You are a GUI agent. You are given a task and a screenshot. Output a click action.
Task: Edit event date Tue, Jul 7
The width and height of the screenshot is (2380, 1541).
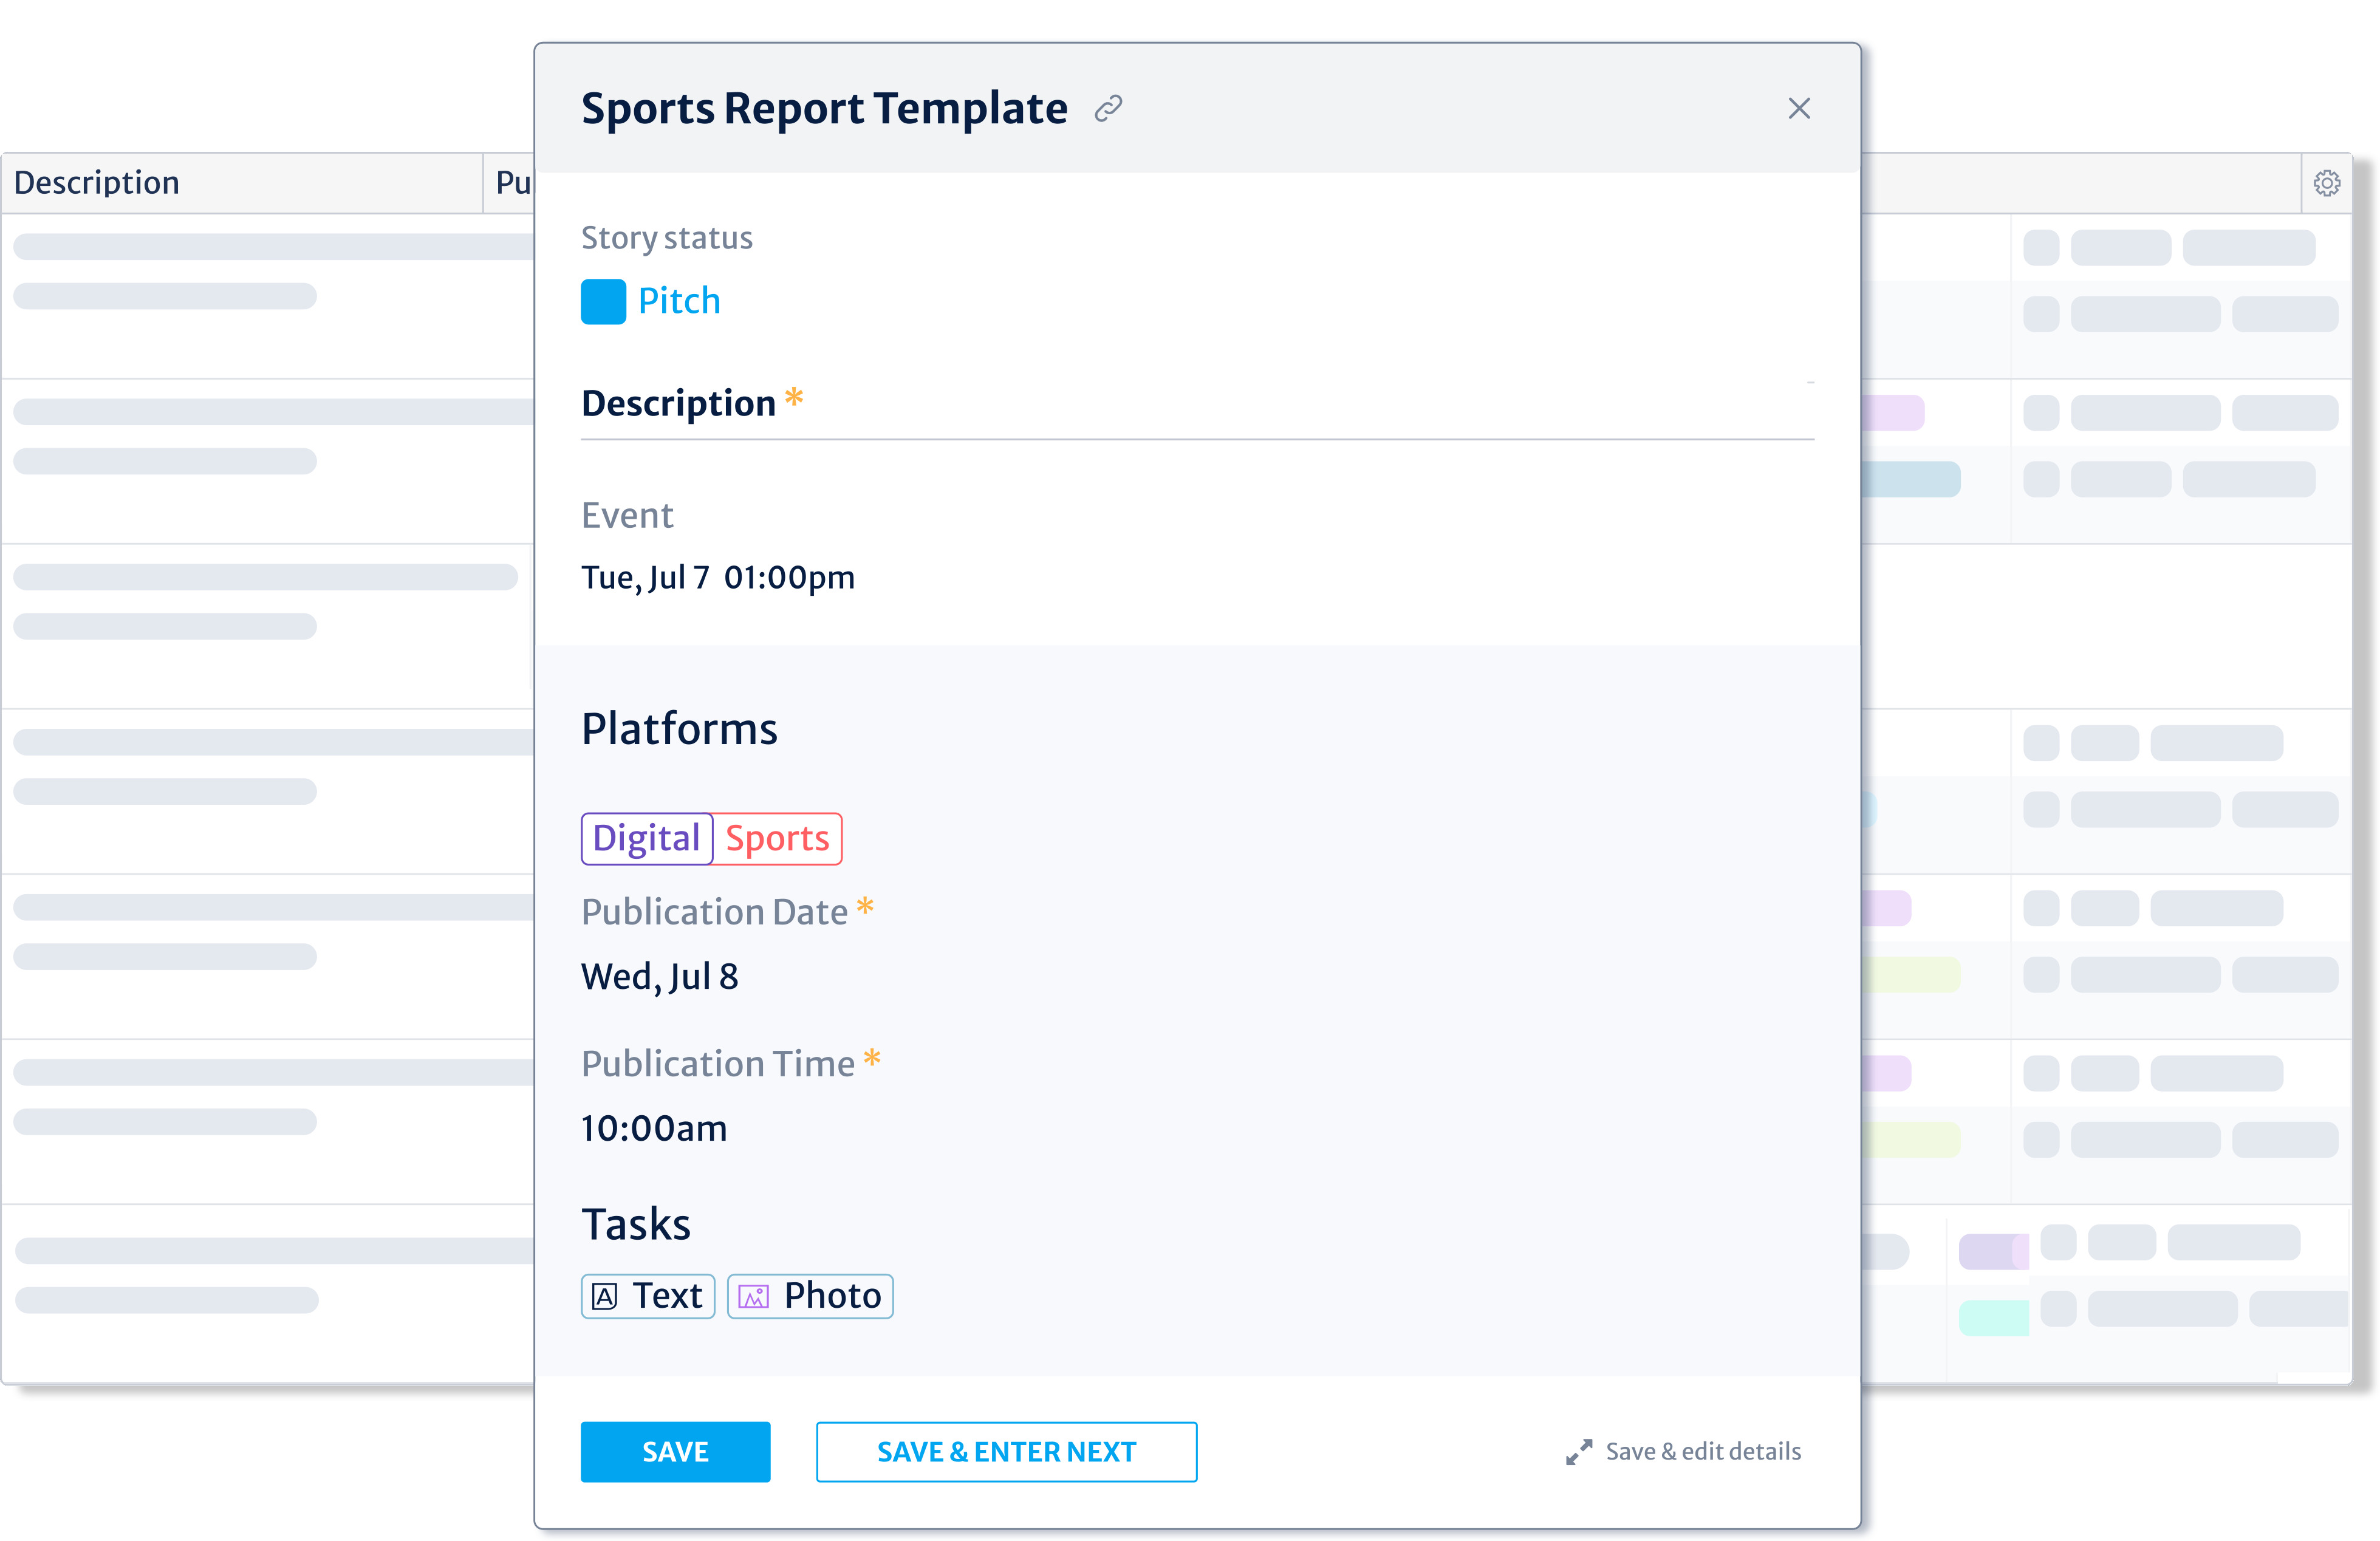click(x=645, y=578)
